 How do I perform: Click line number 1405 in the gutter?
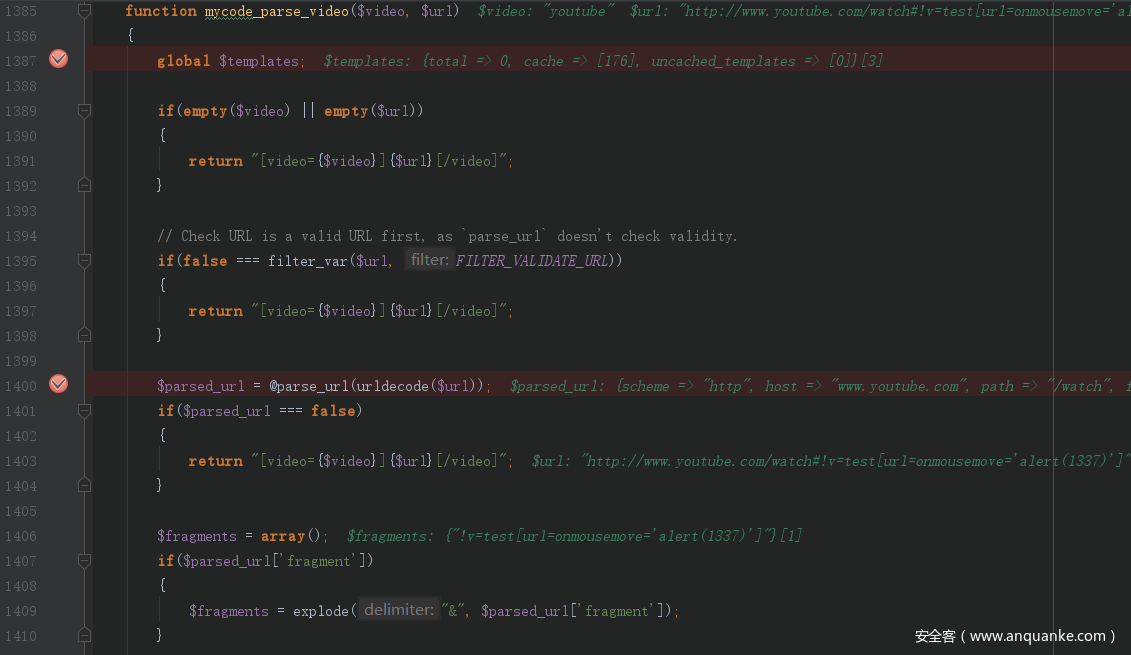tap(20, 511)
